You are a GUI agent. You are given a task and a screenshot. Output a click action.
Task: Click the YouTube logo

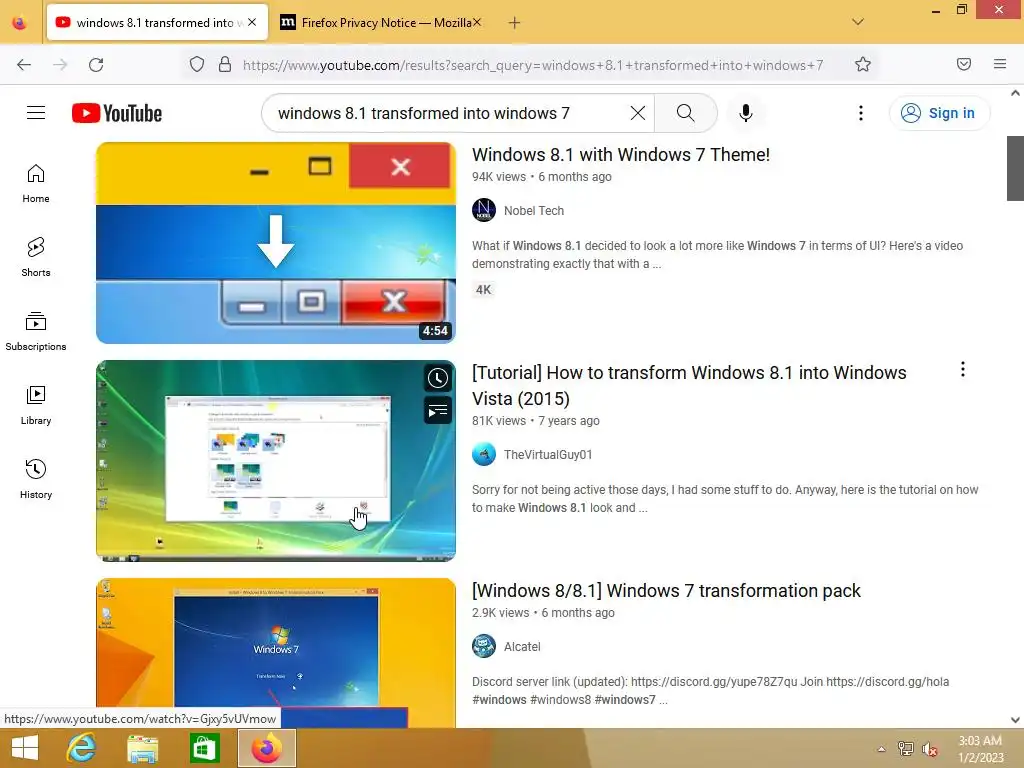coord(117,113)
